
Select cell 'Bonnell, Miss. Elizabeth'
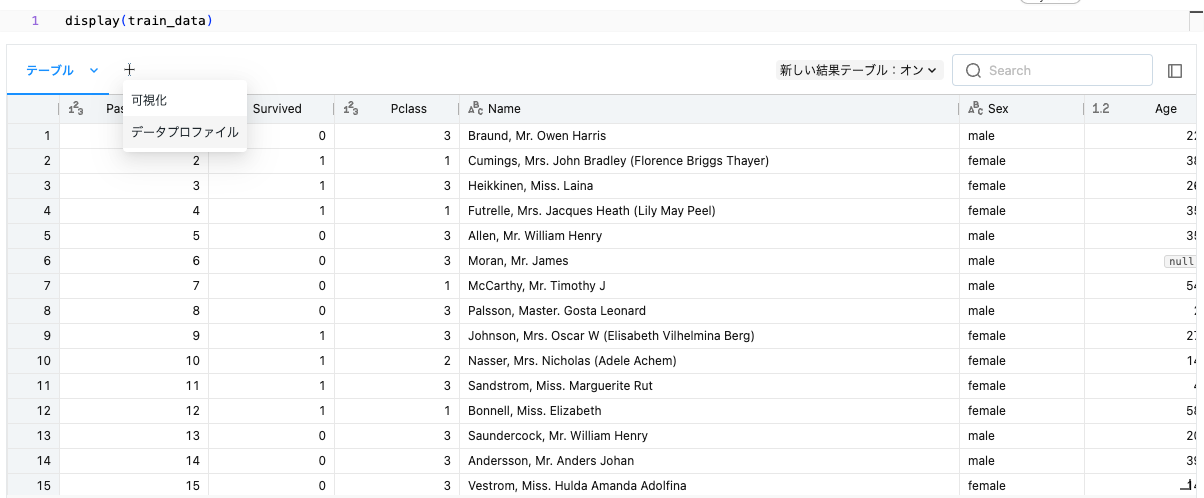tap(709, 411)
